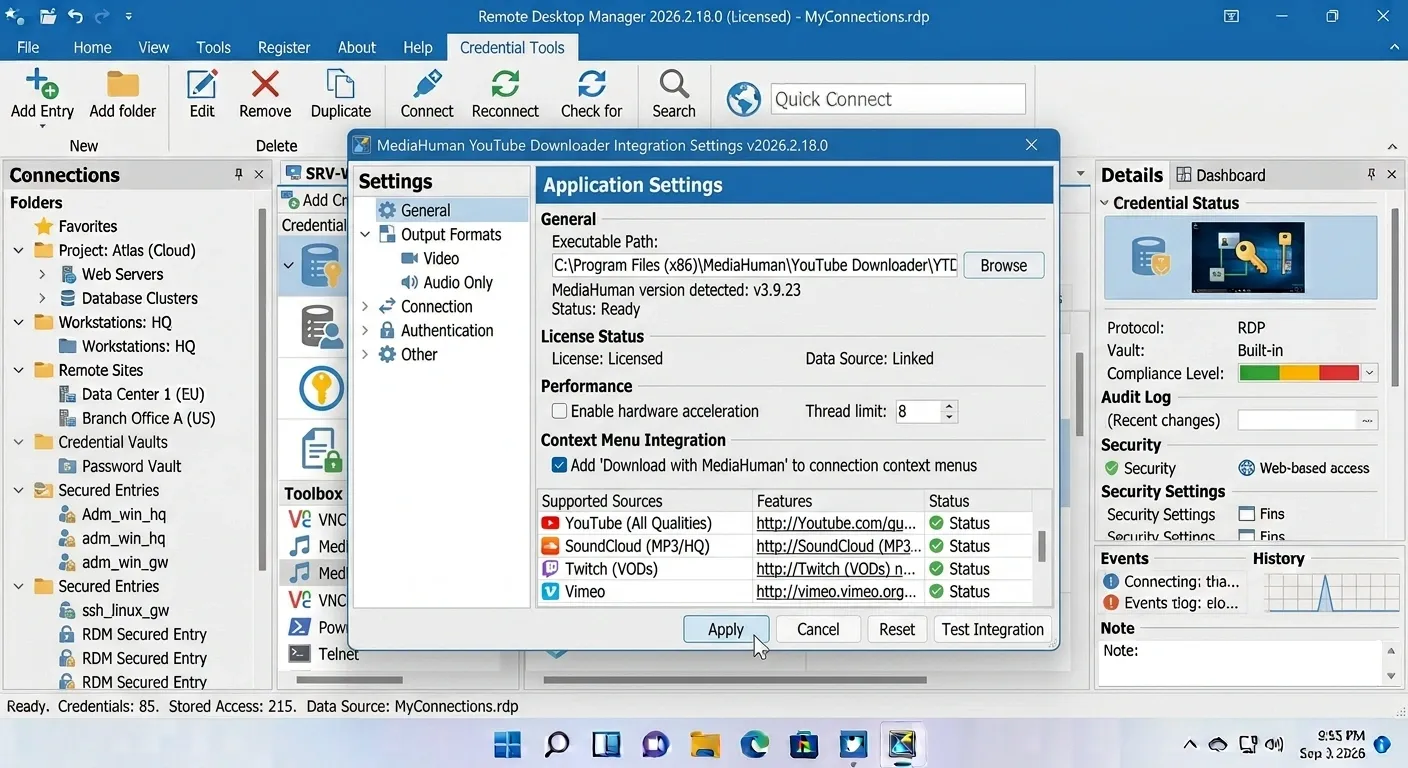Click the Browse button for executable path
Screen dimensions: 1408x768
[1003, 265]
